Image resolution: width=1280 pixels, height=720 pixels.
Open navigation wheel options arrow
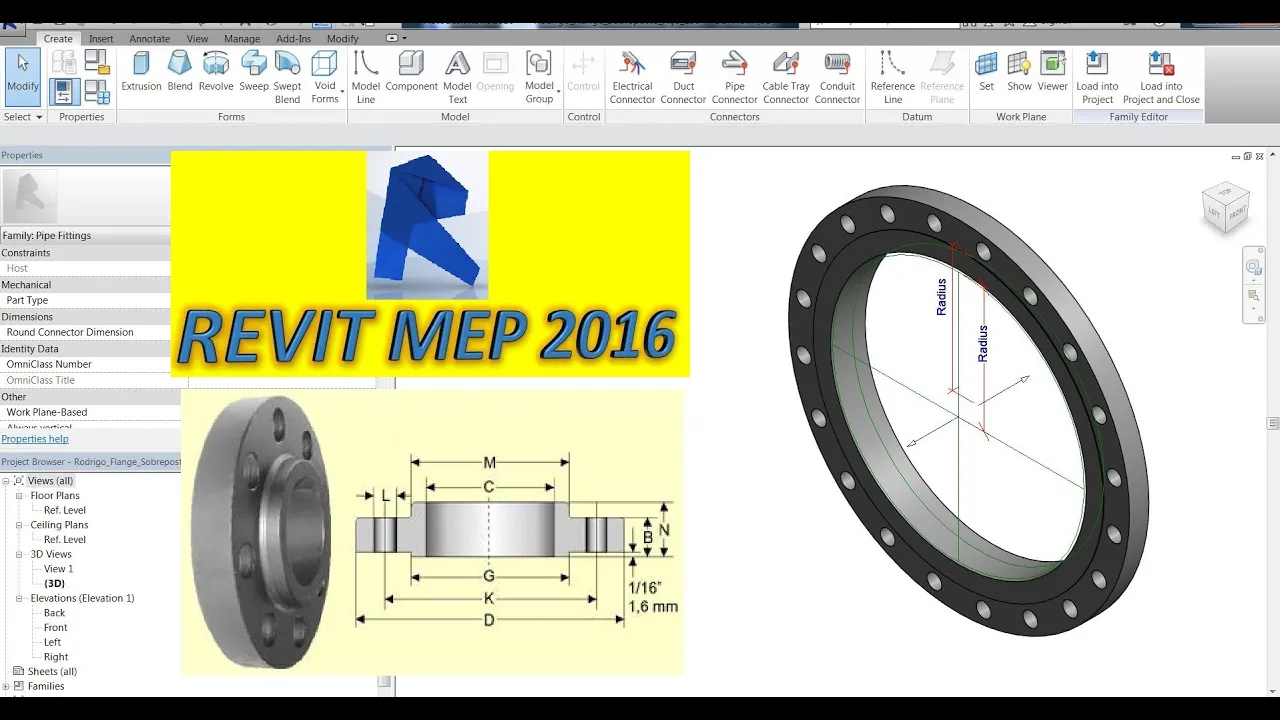[x=1254, y=280]
